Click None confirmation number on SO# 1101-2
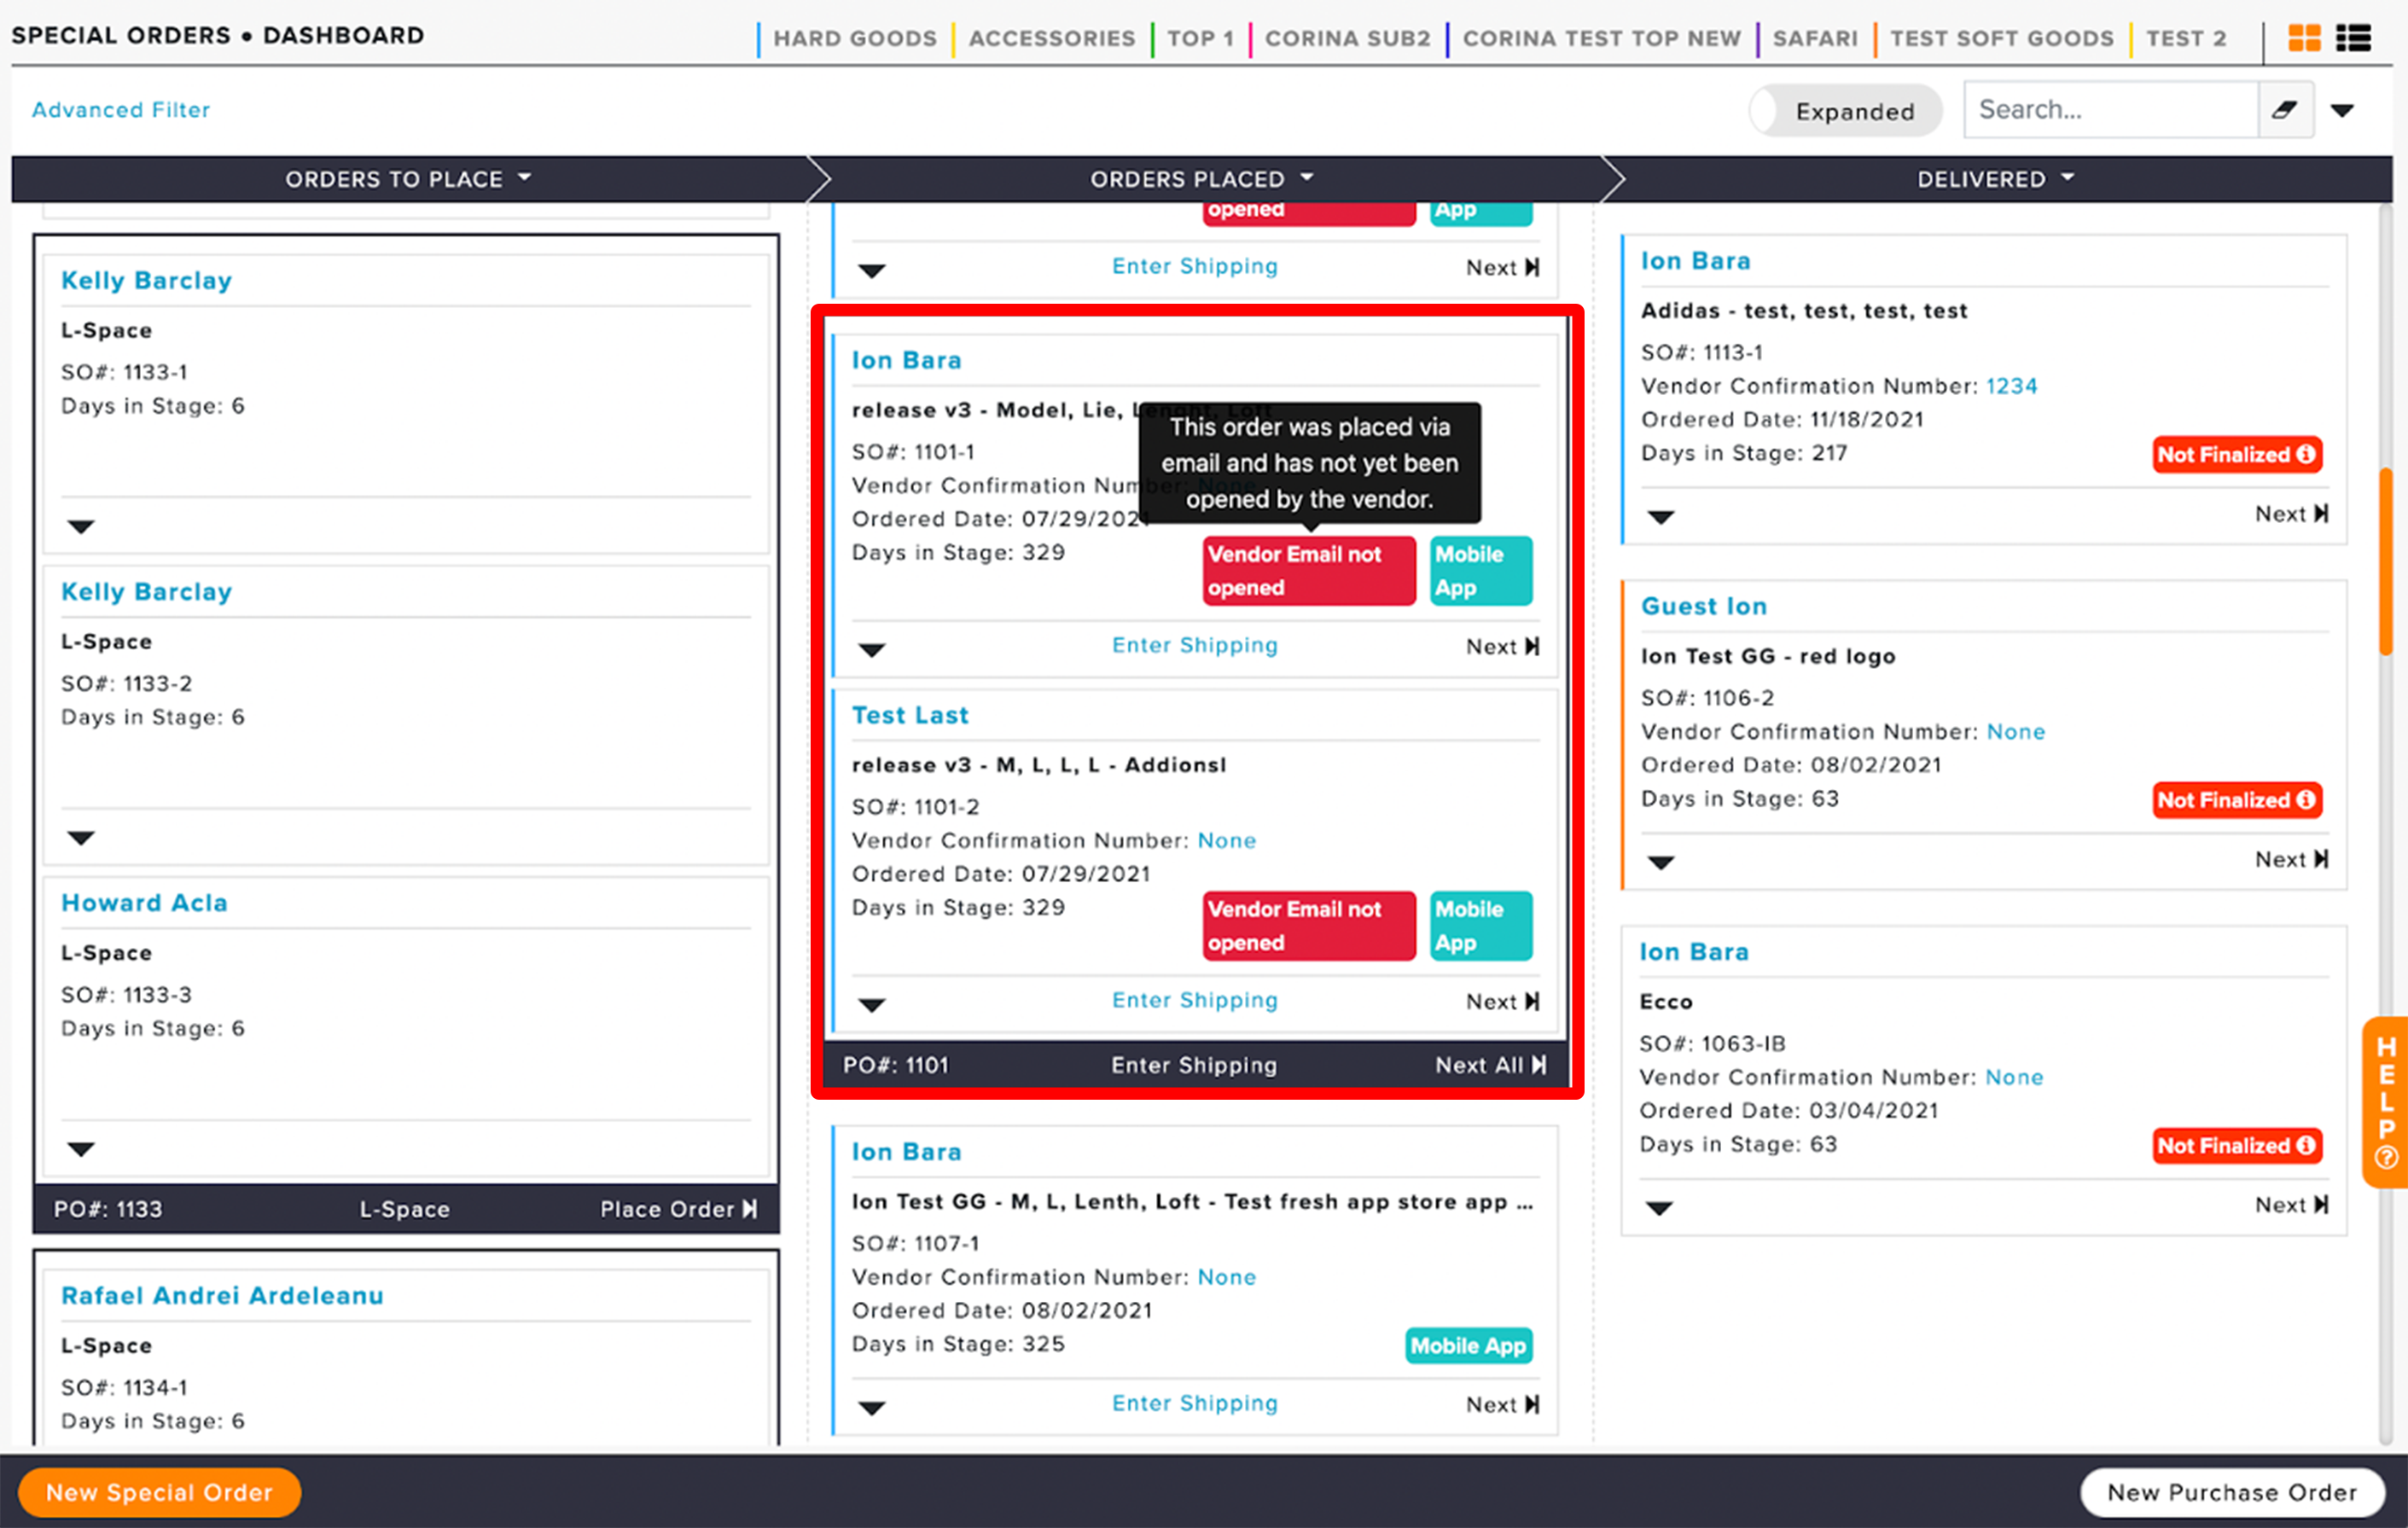Viewport: 2408px width, 1528px height. (1227, 841)
